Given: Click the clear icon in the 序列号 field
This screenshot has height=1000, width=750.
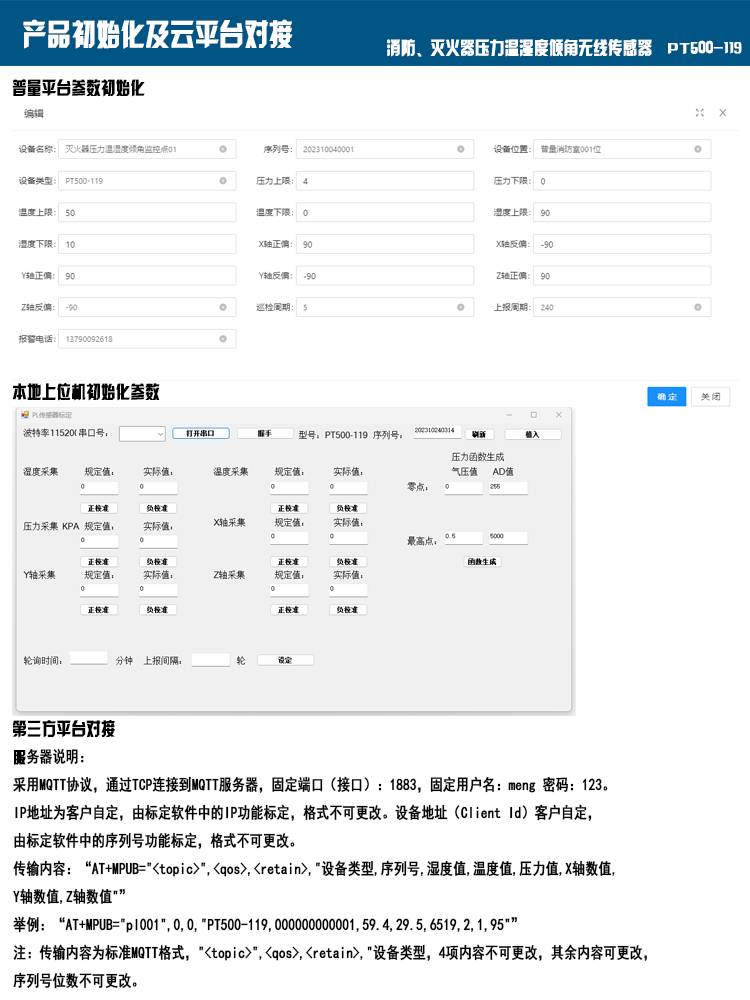Looking at the screenshot, I should [x=460, y=149].
